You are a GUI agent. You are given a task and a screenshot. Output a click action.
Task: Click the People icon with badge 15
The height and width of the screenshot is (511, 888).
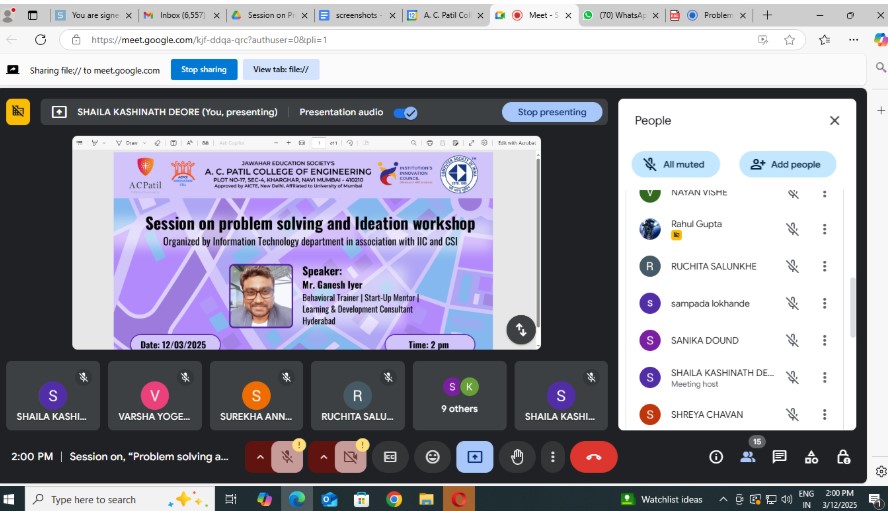click(747, 457)
